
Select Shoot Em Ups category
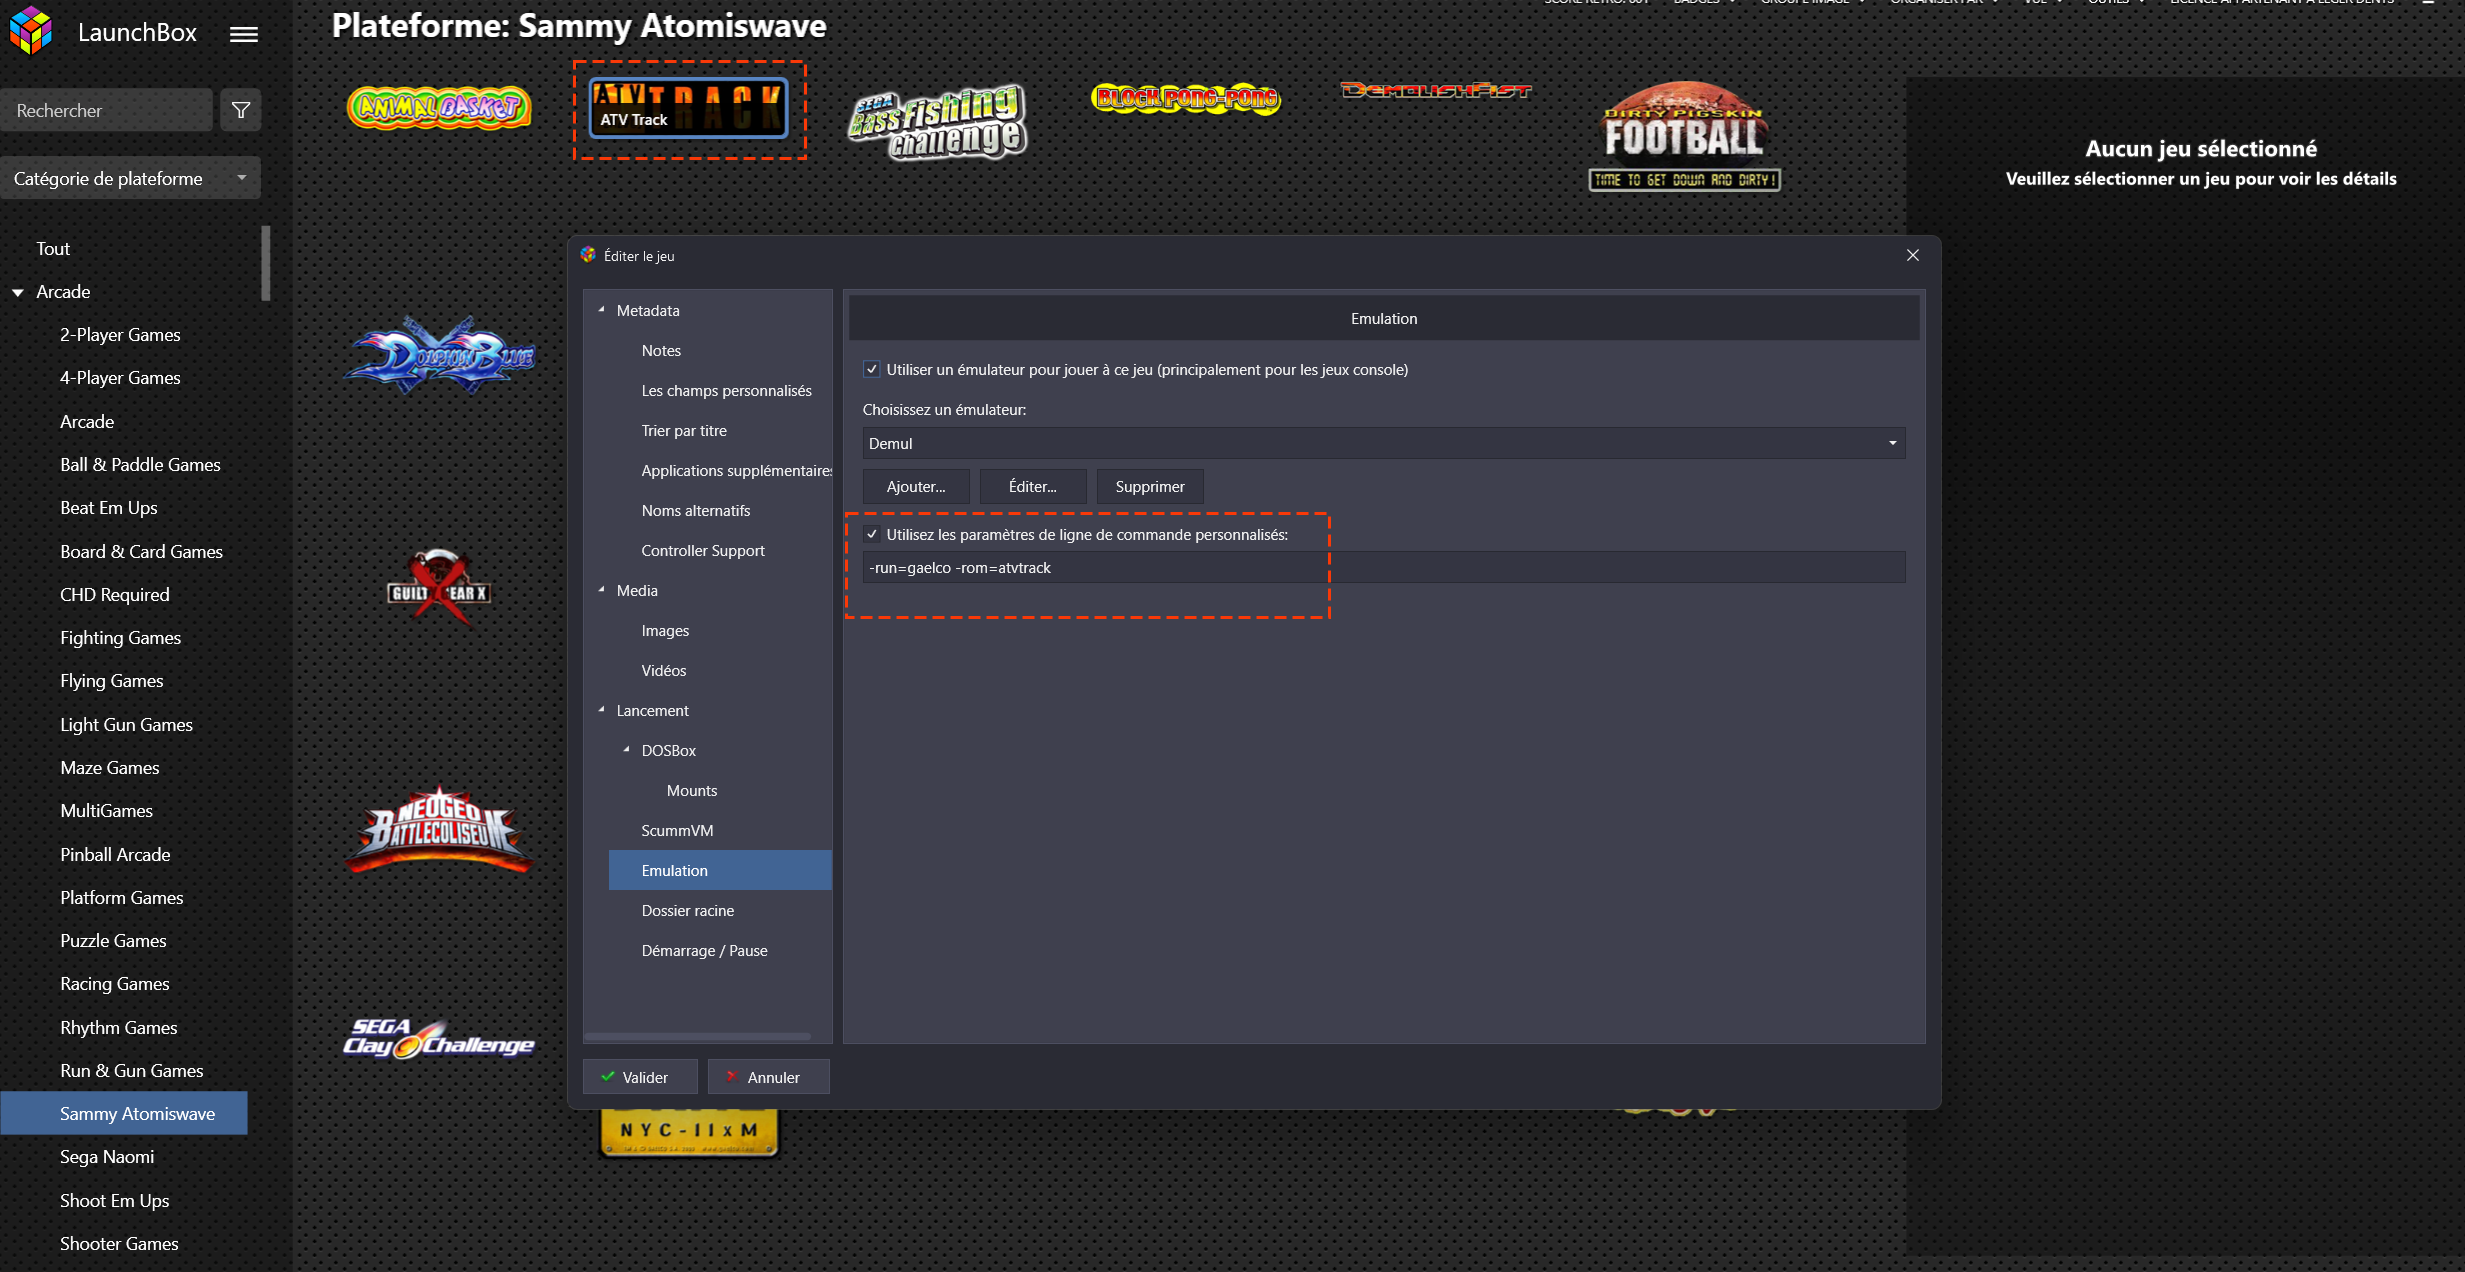pos(115,1201)
